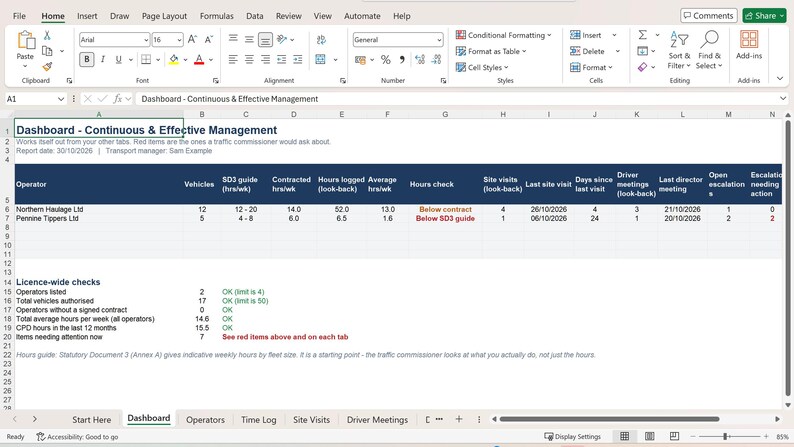This screenshot has width=794, height=447.
Task: Click the Top Align icon
Action: [233, 39]
